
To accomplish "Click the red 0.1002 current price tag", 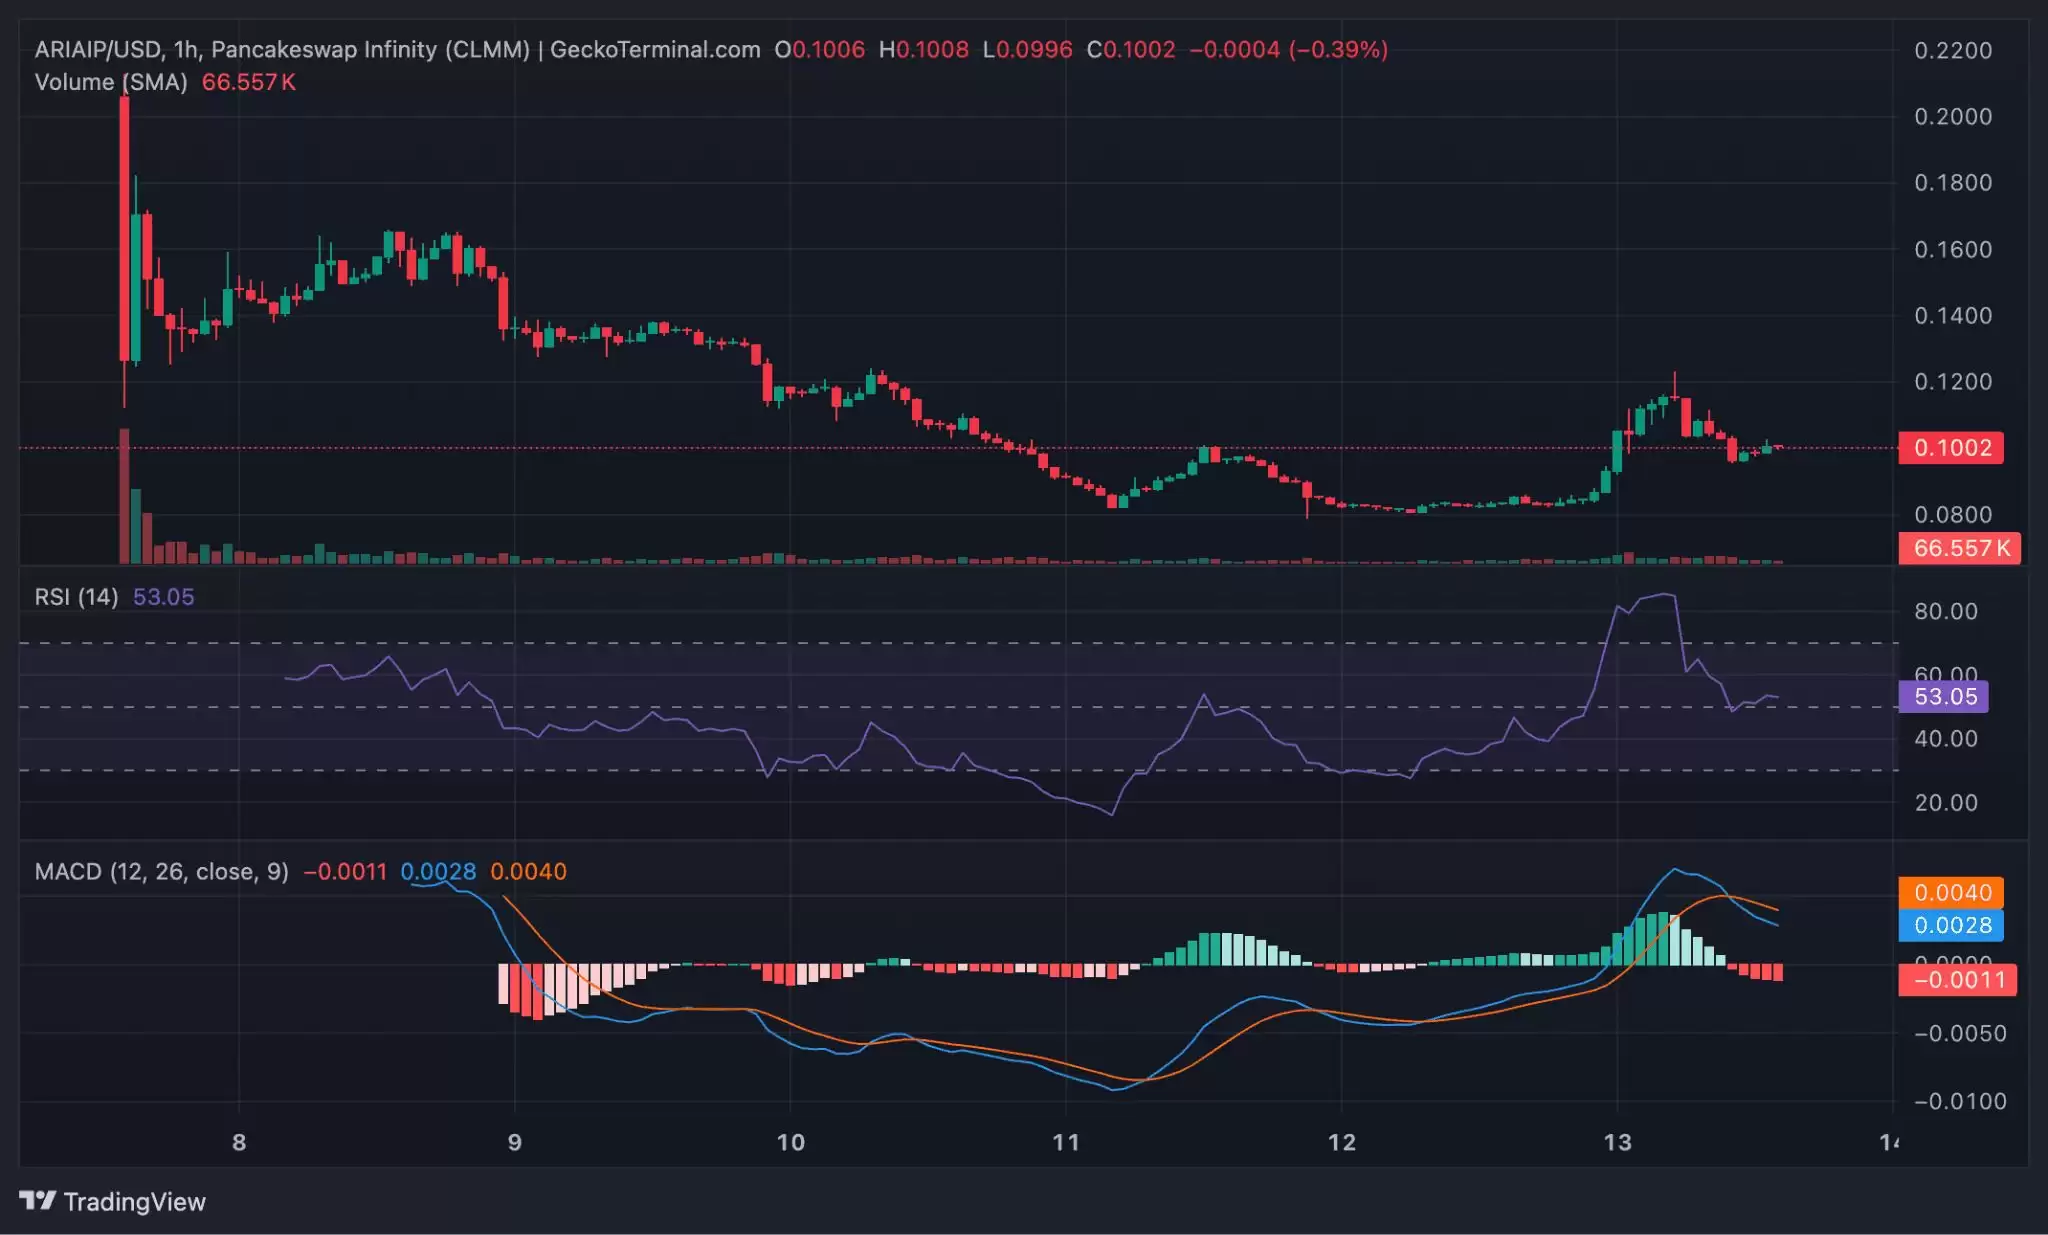I will coord(1951,448).
